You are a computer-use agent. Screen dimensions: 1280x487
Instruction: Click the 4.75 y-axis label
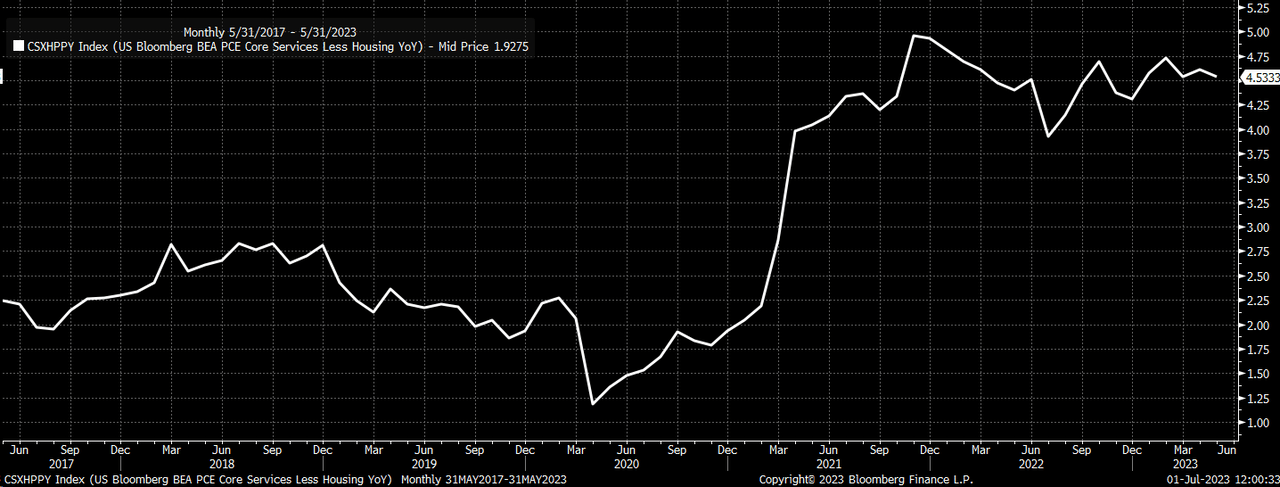tap(1257, 56)
